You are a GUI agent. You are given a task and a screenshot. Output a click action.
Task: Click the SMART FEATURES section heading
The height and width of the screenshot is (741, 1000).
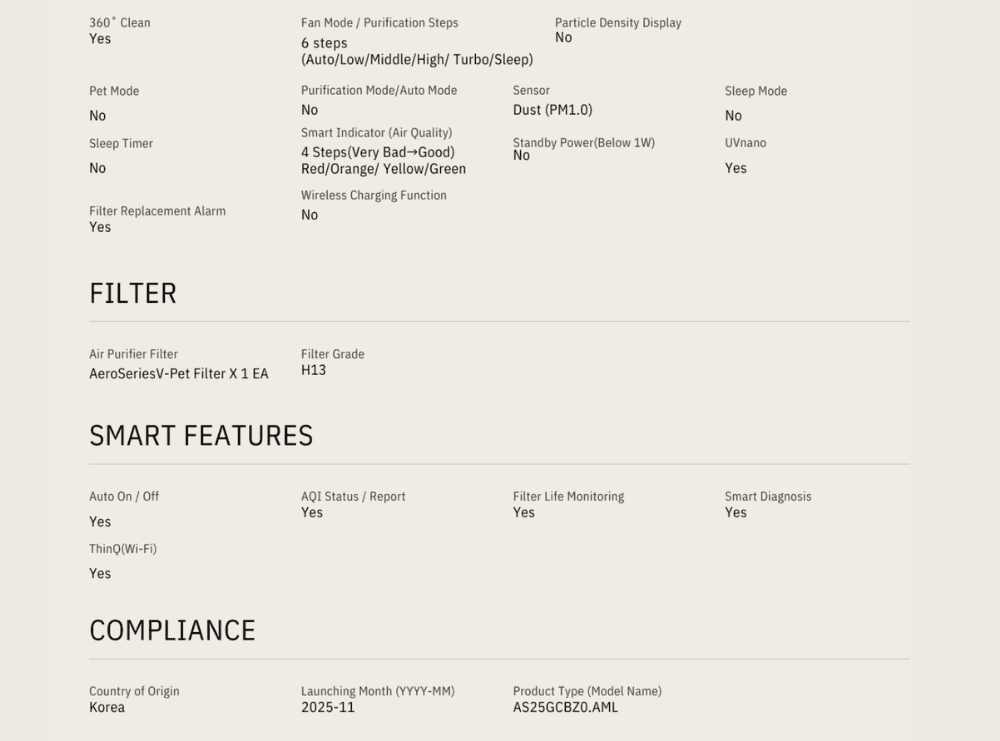point(201,436)
